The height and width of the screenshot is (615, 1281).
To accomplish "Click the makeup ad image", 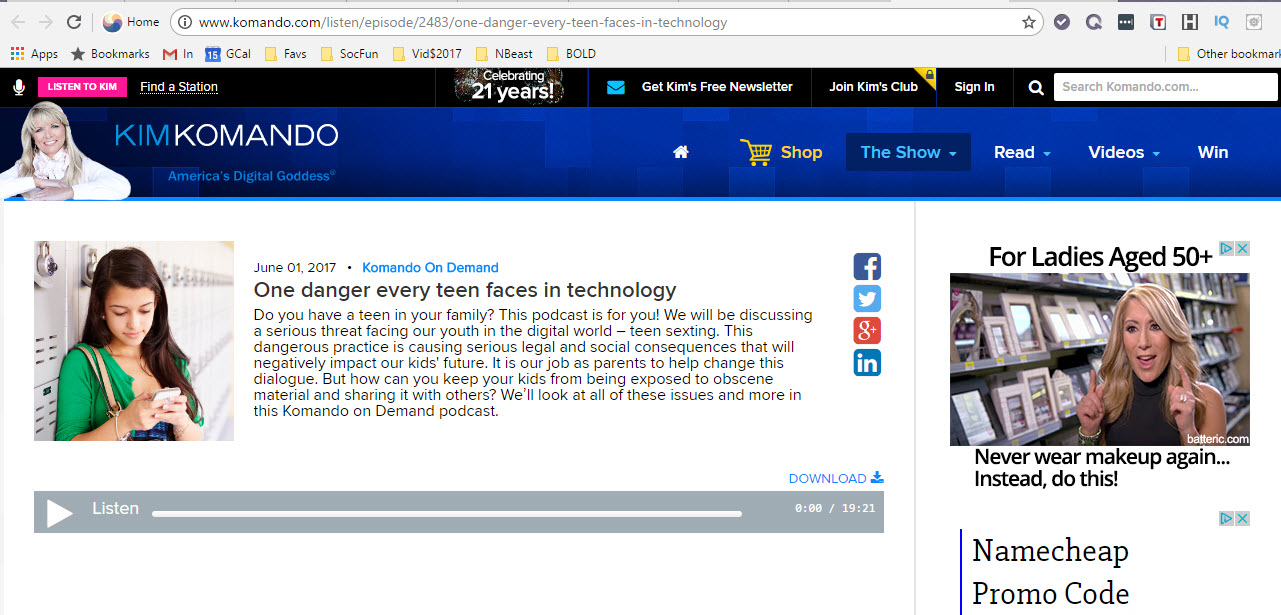I will pyautogui.click(x=1100, y=359).
